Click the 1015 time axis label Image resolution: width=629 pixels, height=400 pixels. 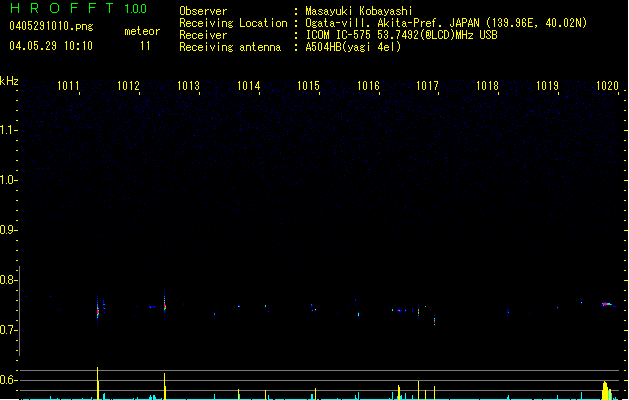(x=308, y=85)
